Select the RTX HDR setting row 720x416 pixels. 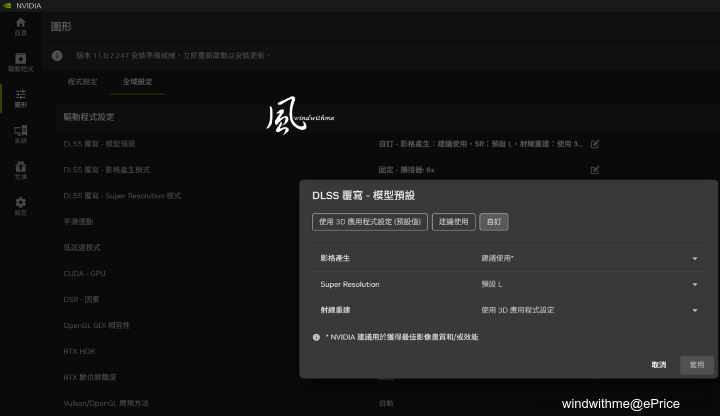[x=79, y=351]
